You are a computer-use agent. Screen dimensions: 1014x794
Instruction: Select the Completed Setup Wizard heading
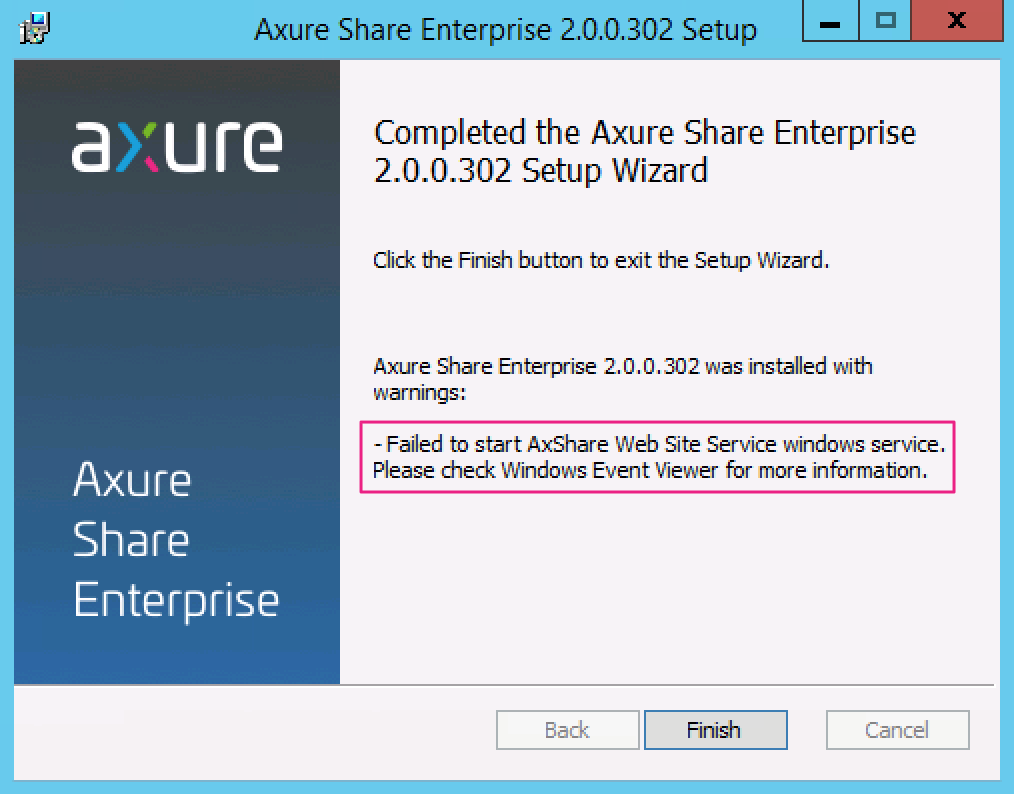click(x=645, y=152)
